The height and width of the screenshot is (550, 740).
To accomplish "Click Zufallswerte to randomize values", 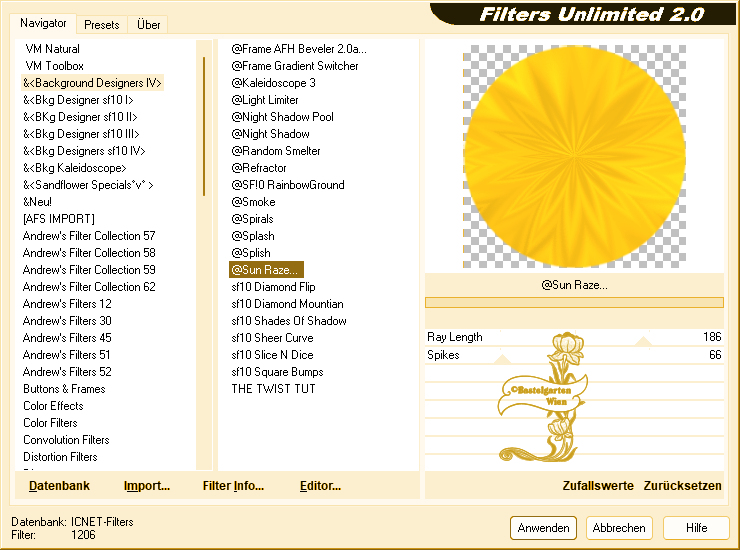I will tap(598, 485).
